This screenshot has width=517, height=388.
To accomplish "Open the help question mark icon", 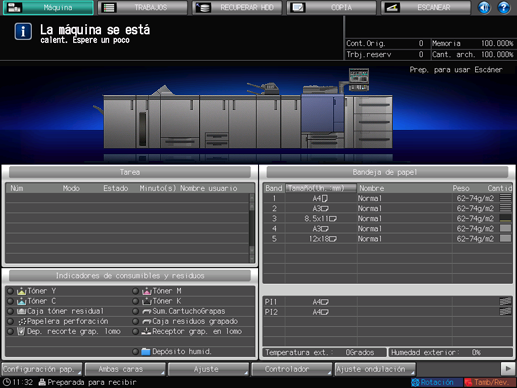I will coord(504,7).
